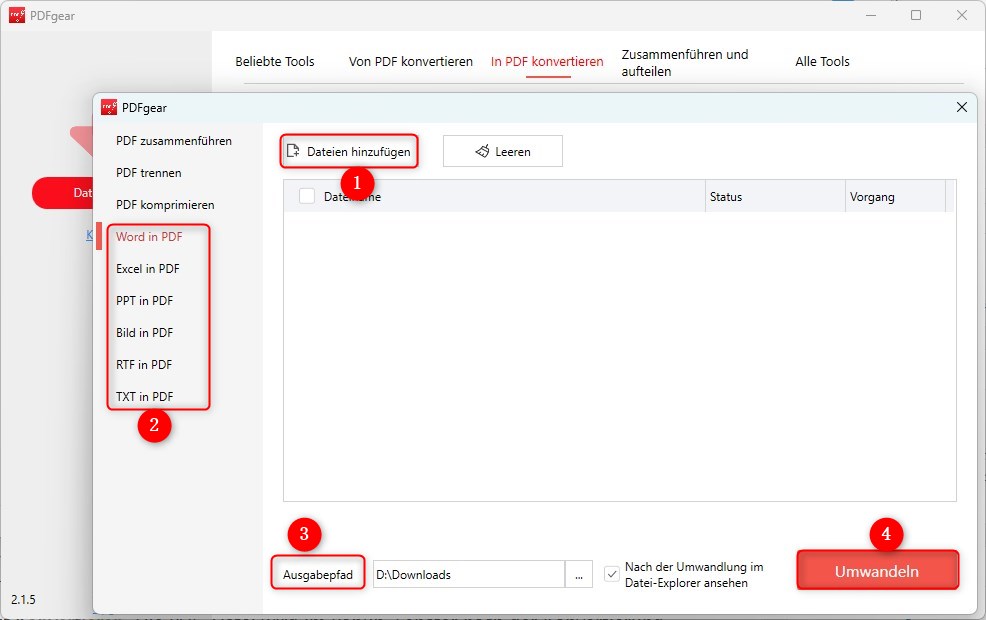Open the PDF zusammenführen tool
The width and height of the screenshot is (986, 620).
(x=175, y=141)
